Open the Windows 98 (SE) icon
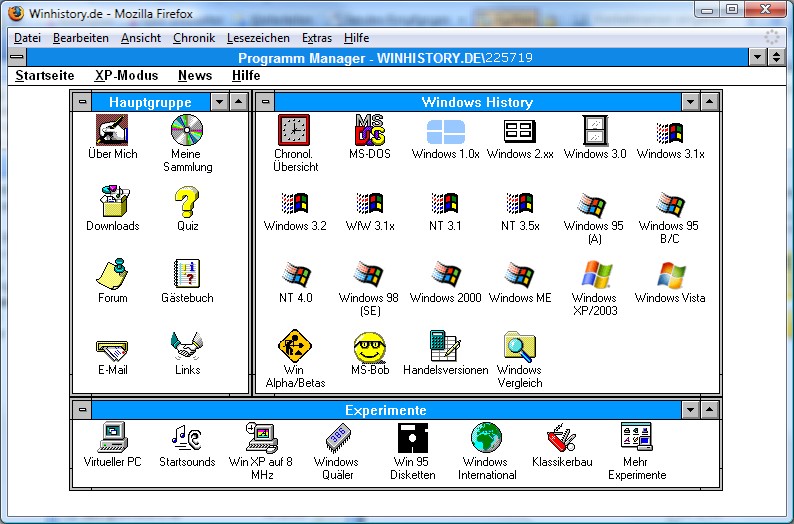Image resolution: width=794 pixels, height=524 pixels. point(369,274)
